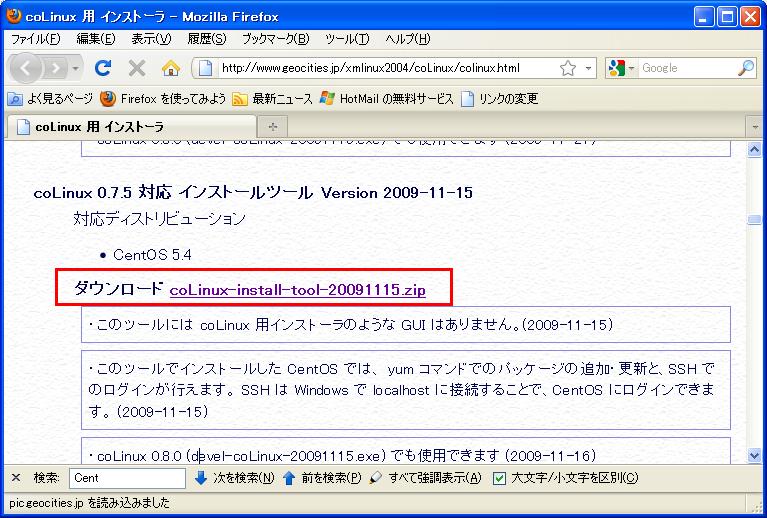The image size is (767, 518).
Task: Open a new tab with the plus button
Action: [272, 127]
